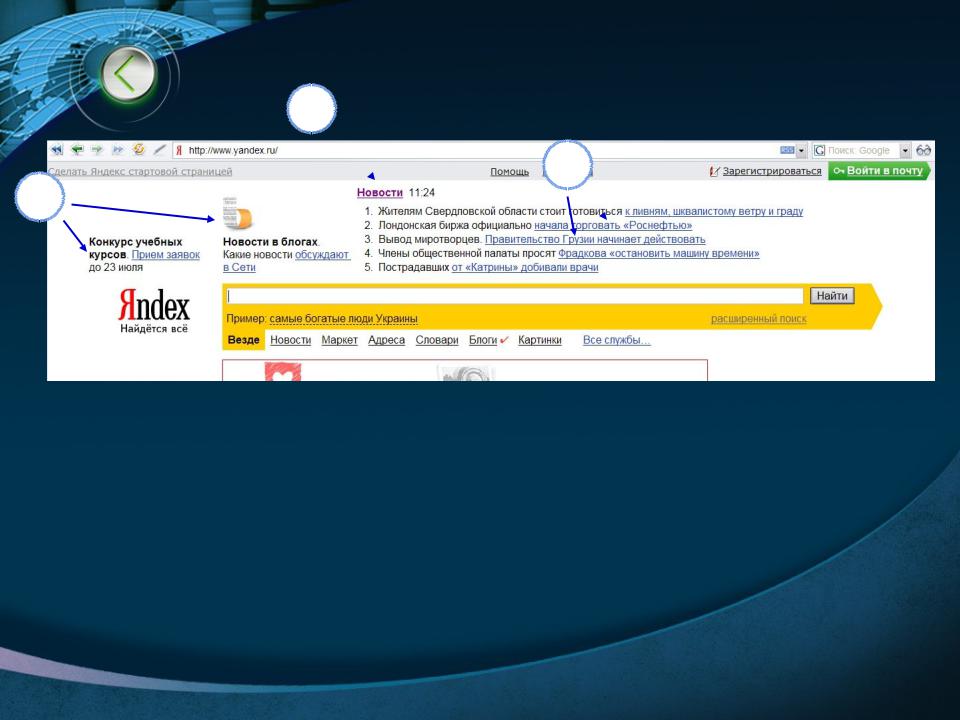This screenshot has height=720, width=960.
Task: Click the Yandex main search field
Action: coord(514,296)
